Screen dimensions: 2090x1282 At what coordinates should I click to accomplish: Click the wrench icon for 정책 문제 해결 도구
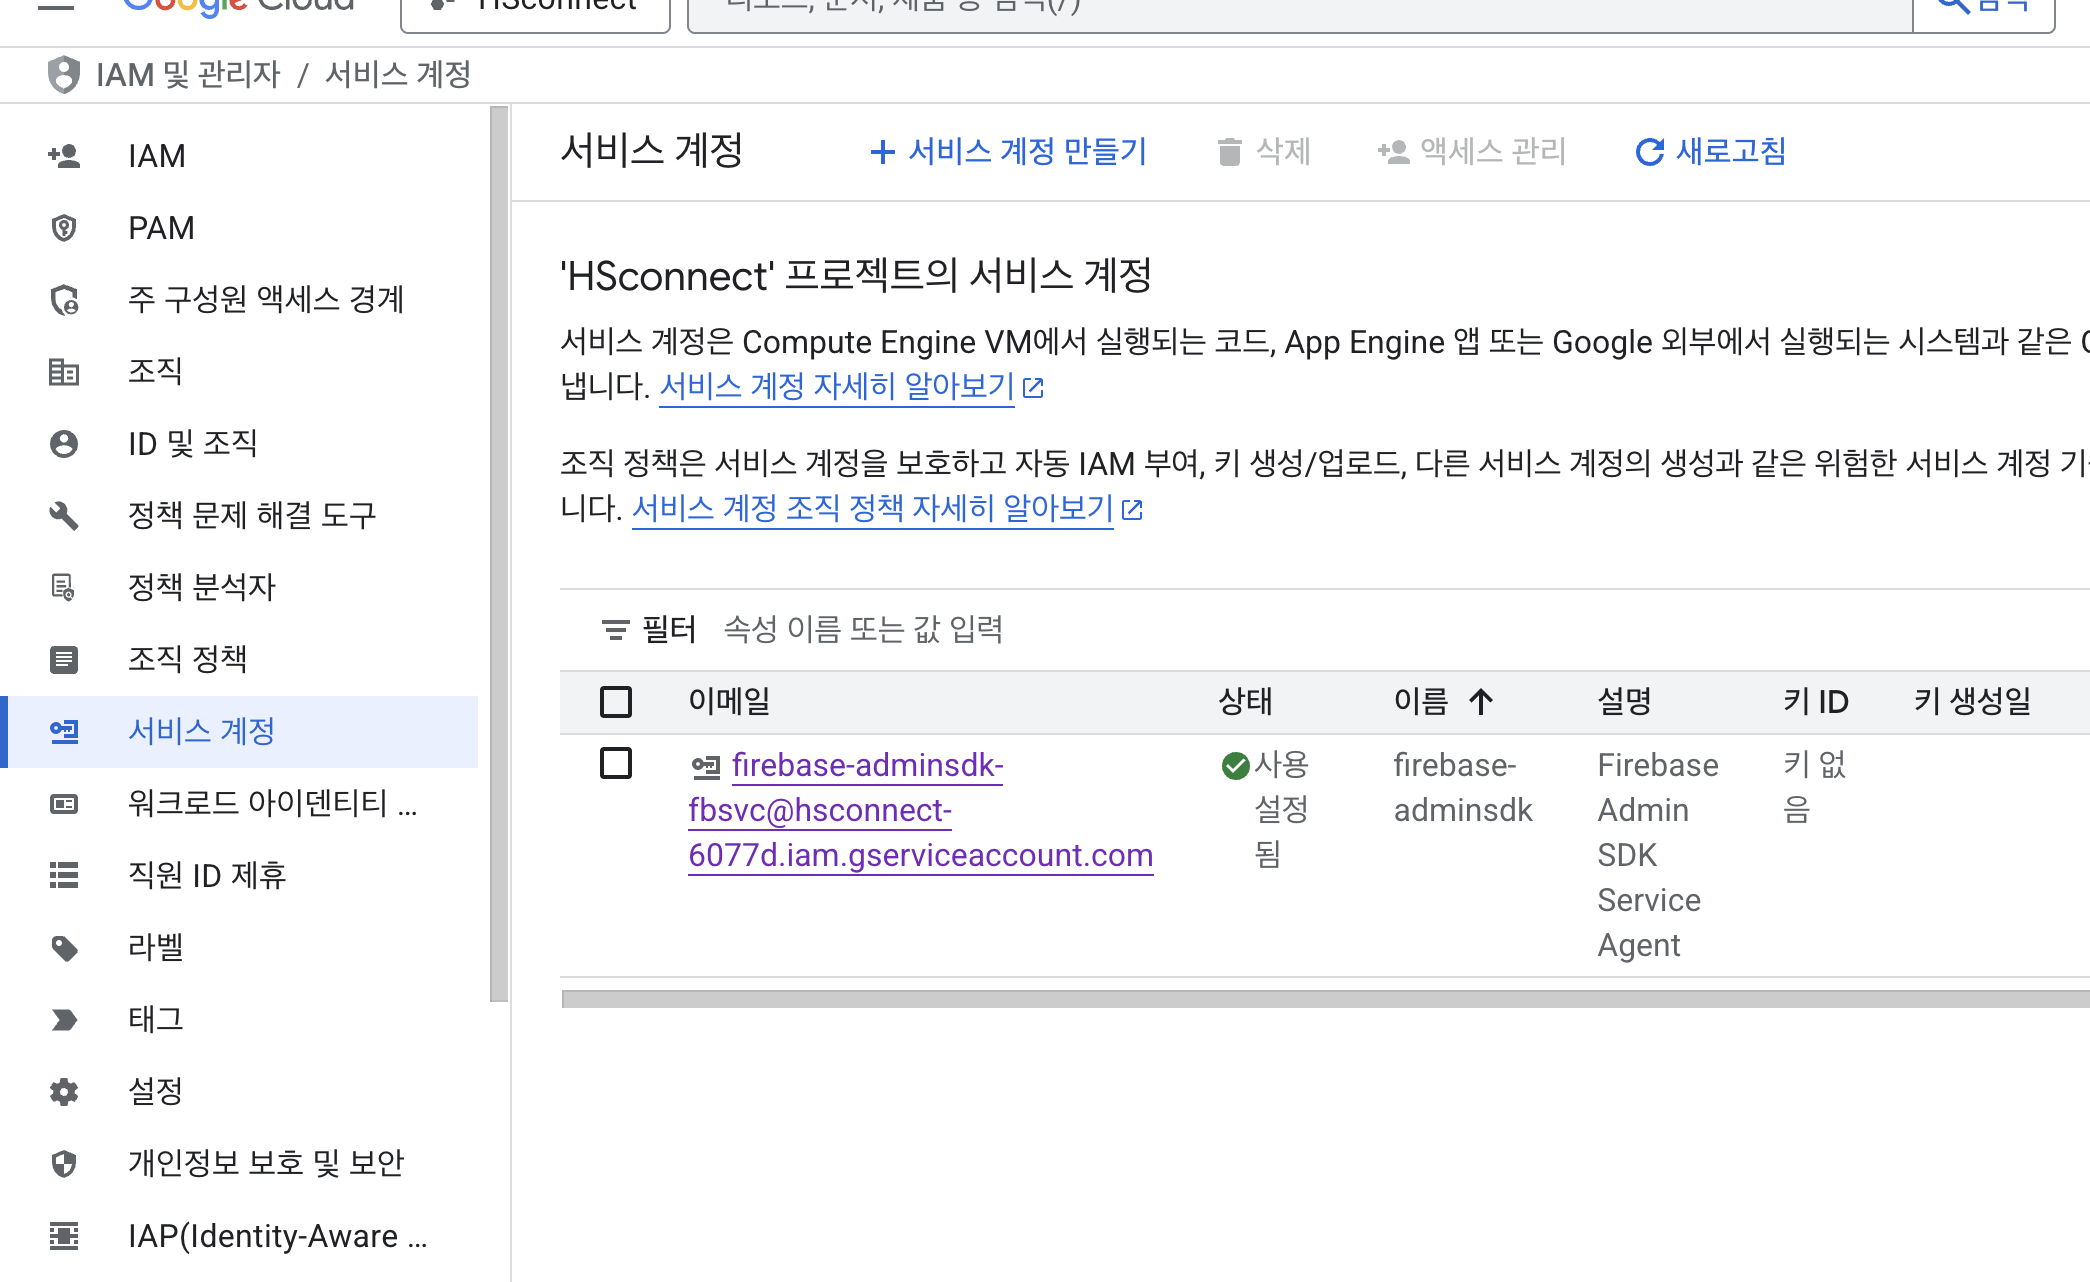(64, 515)
